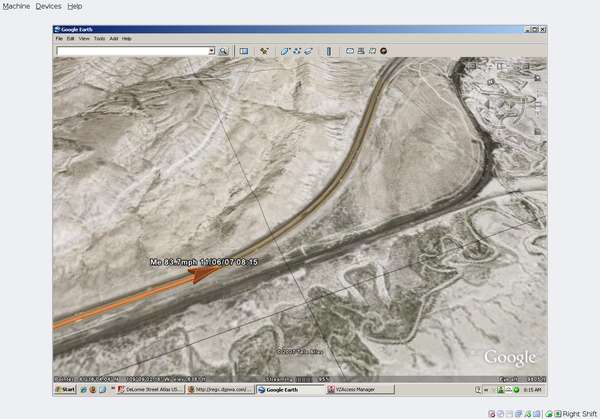This screenshot has height=419, width=600.
Task: Expand hidden system tray icons
Action: 486,390
